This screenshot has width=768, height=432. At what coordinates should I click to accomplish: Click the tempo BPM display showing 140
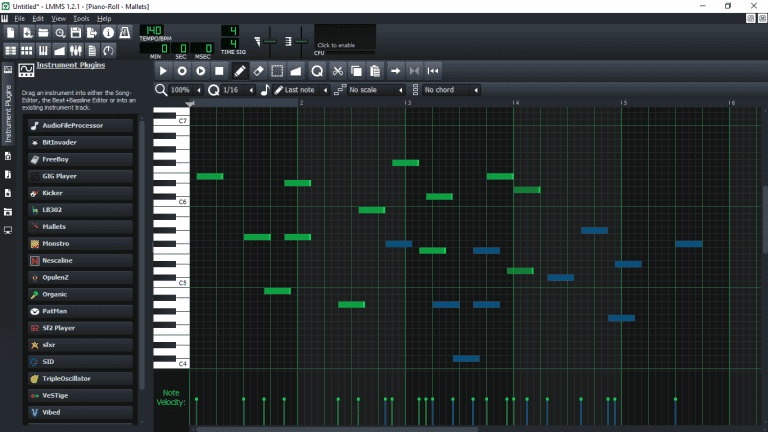154,31
